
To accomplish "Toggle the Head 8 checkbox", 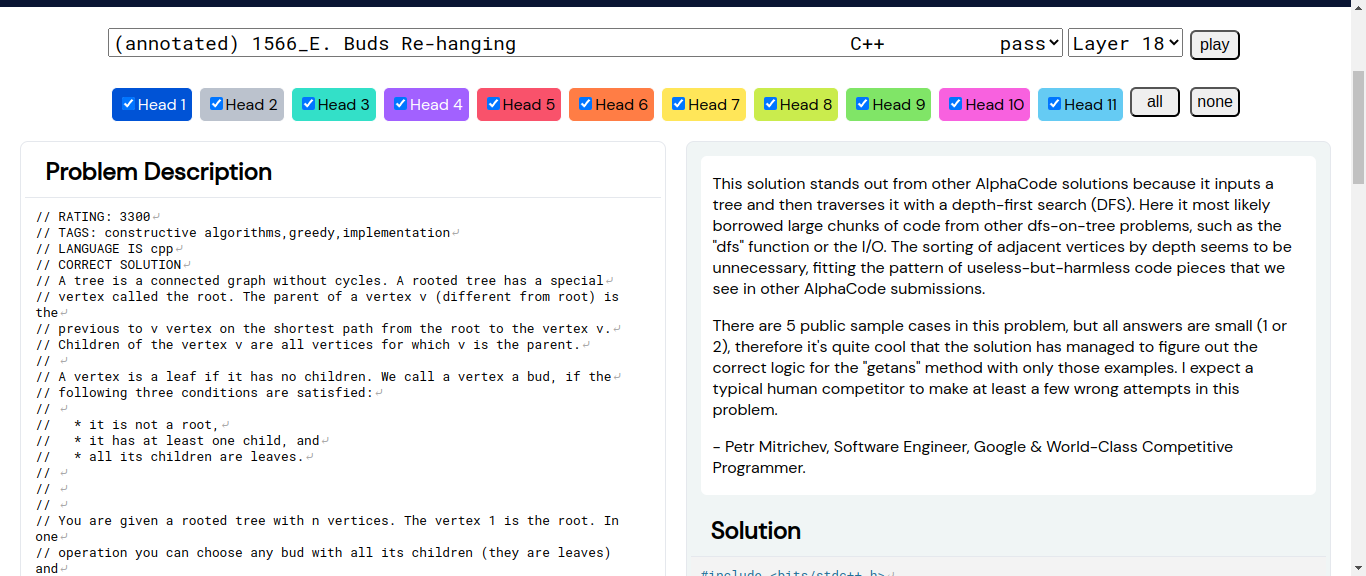I will point(770,104).
